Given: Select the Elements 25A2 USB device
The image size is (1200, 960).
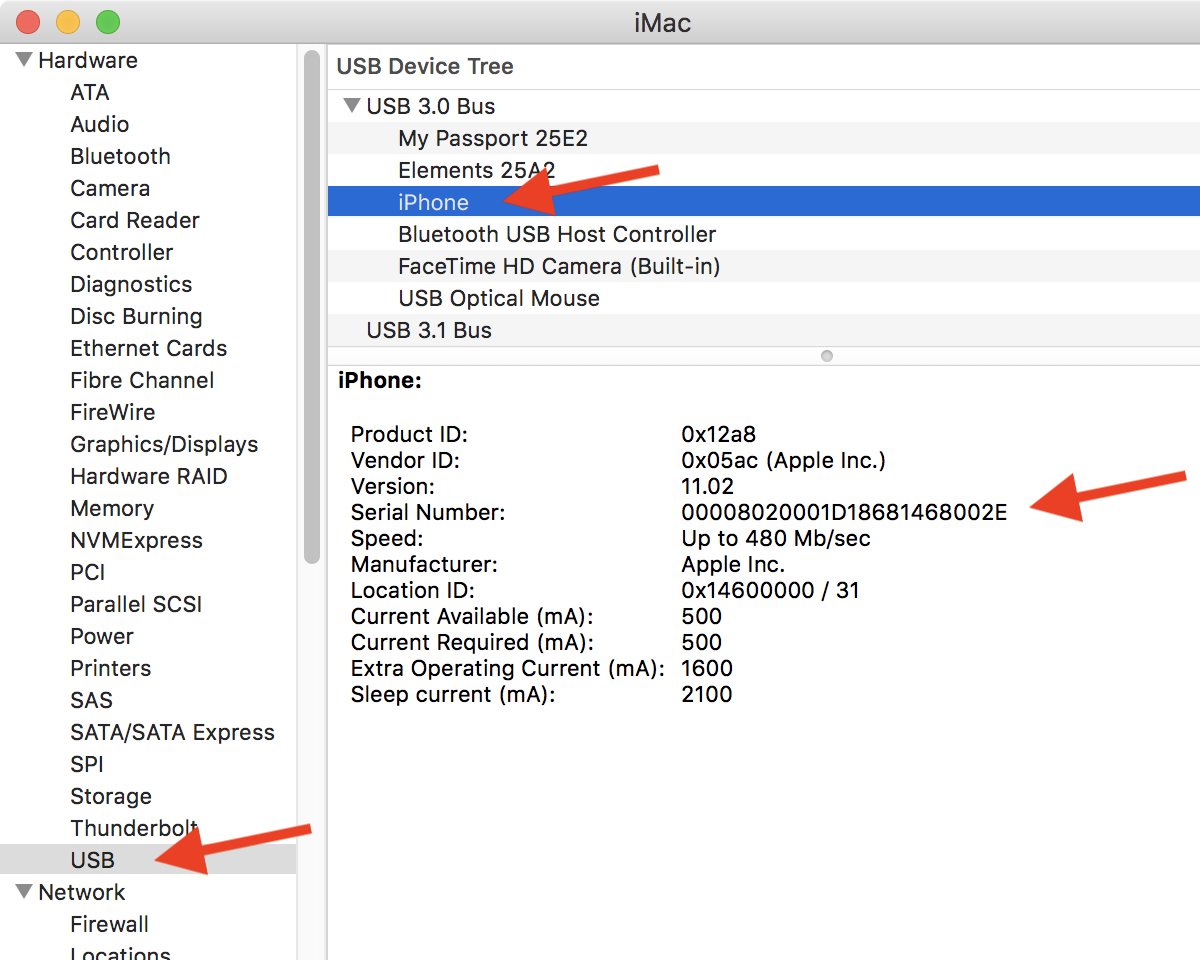Looking at the screenshot, I should (x=476, y=170).
